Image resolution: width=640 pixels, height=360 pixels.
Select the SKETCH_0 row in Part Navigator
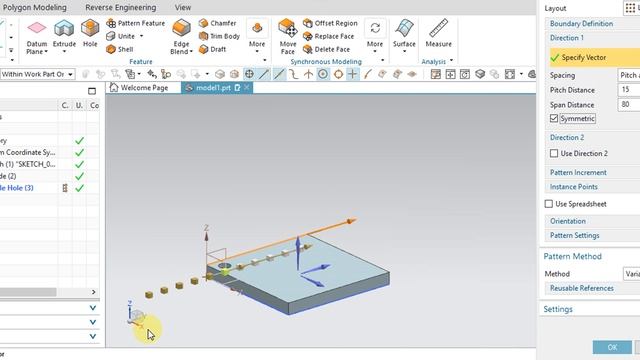click(28, 164)
